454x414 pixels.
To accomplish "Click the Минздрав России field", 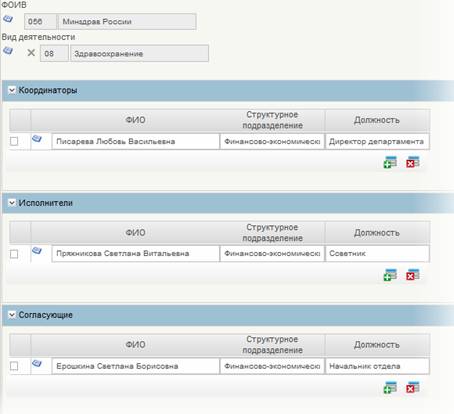I will tap(127, 22).
